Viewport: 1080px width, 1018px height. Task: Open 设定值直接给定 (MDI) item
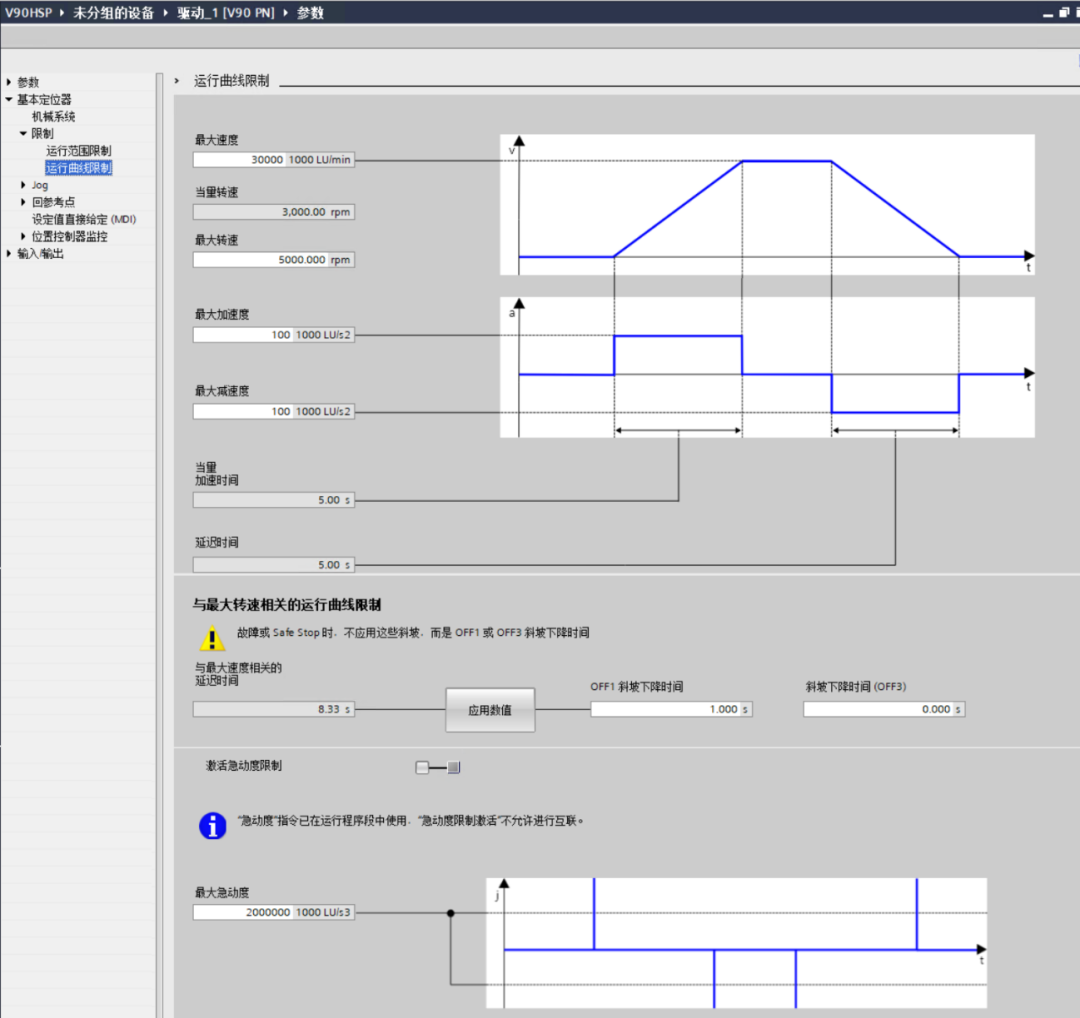[84, 219]
